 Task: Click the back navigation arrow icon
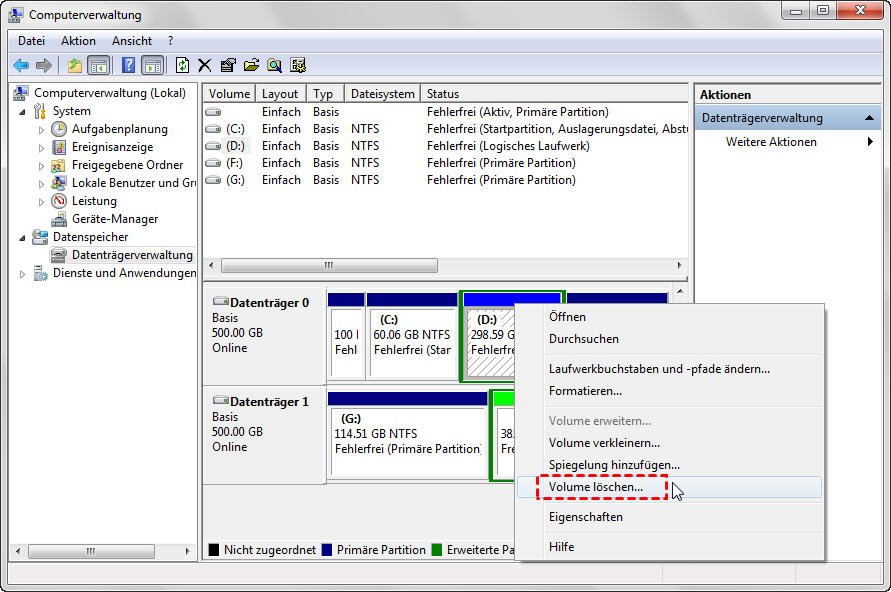[21, 64]
